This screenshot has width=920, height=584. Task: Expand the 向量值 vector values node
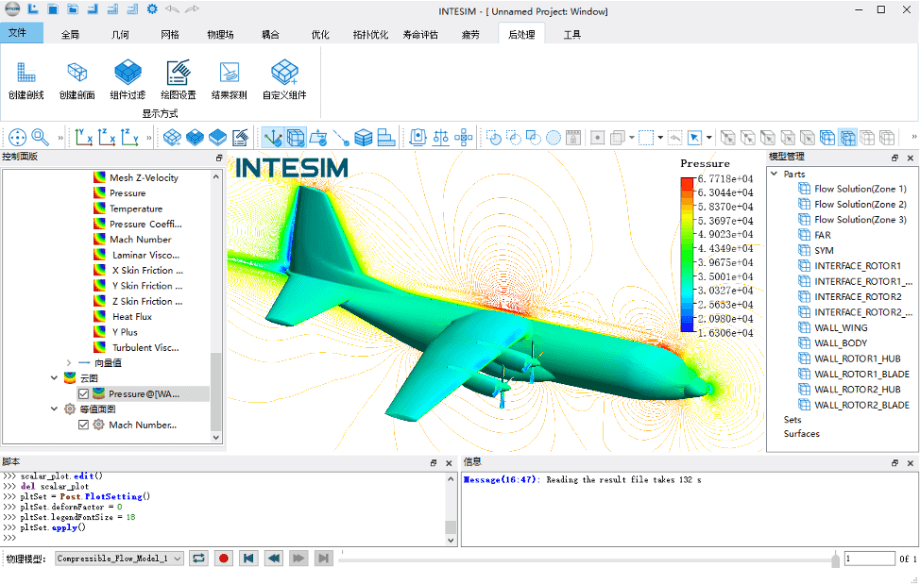(x=68, y=363)
